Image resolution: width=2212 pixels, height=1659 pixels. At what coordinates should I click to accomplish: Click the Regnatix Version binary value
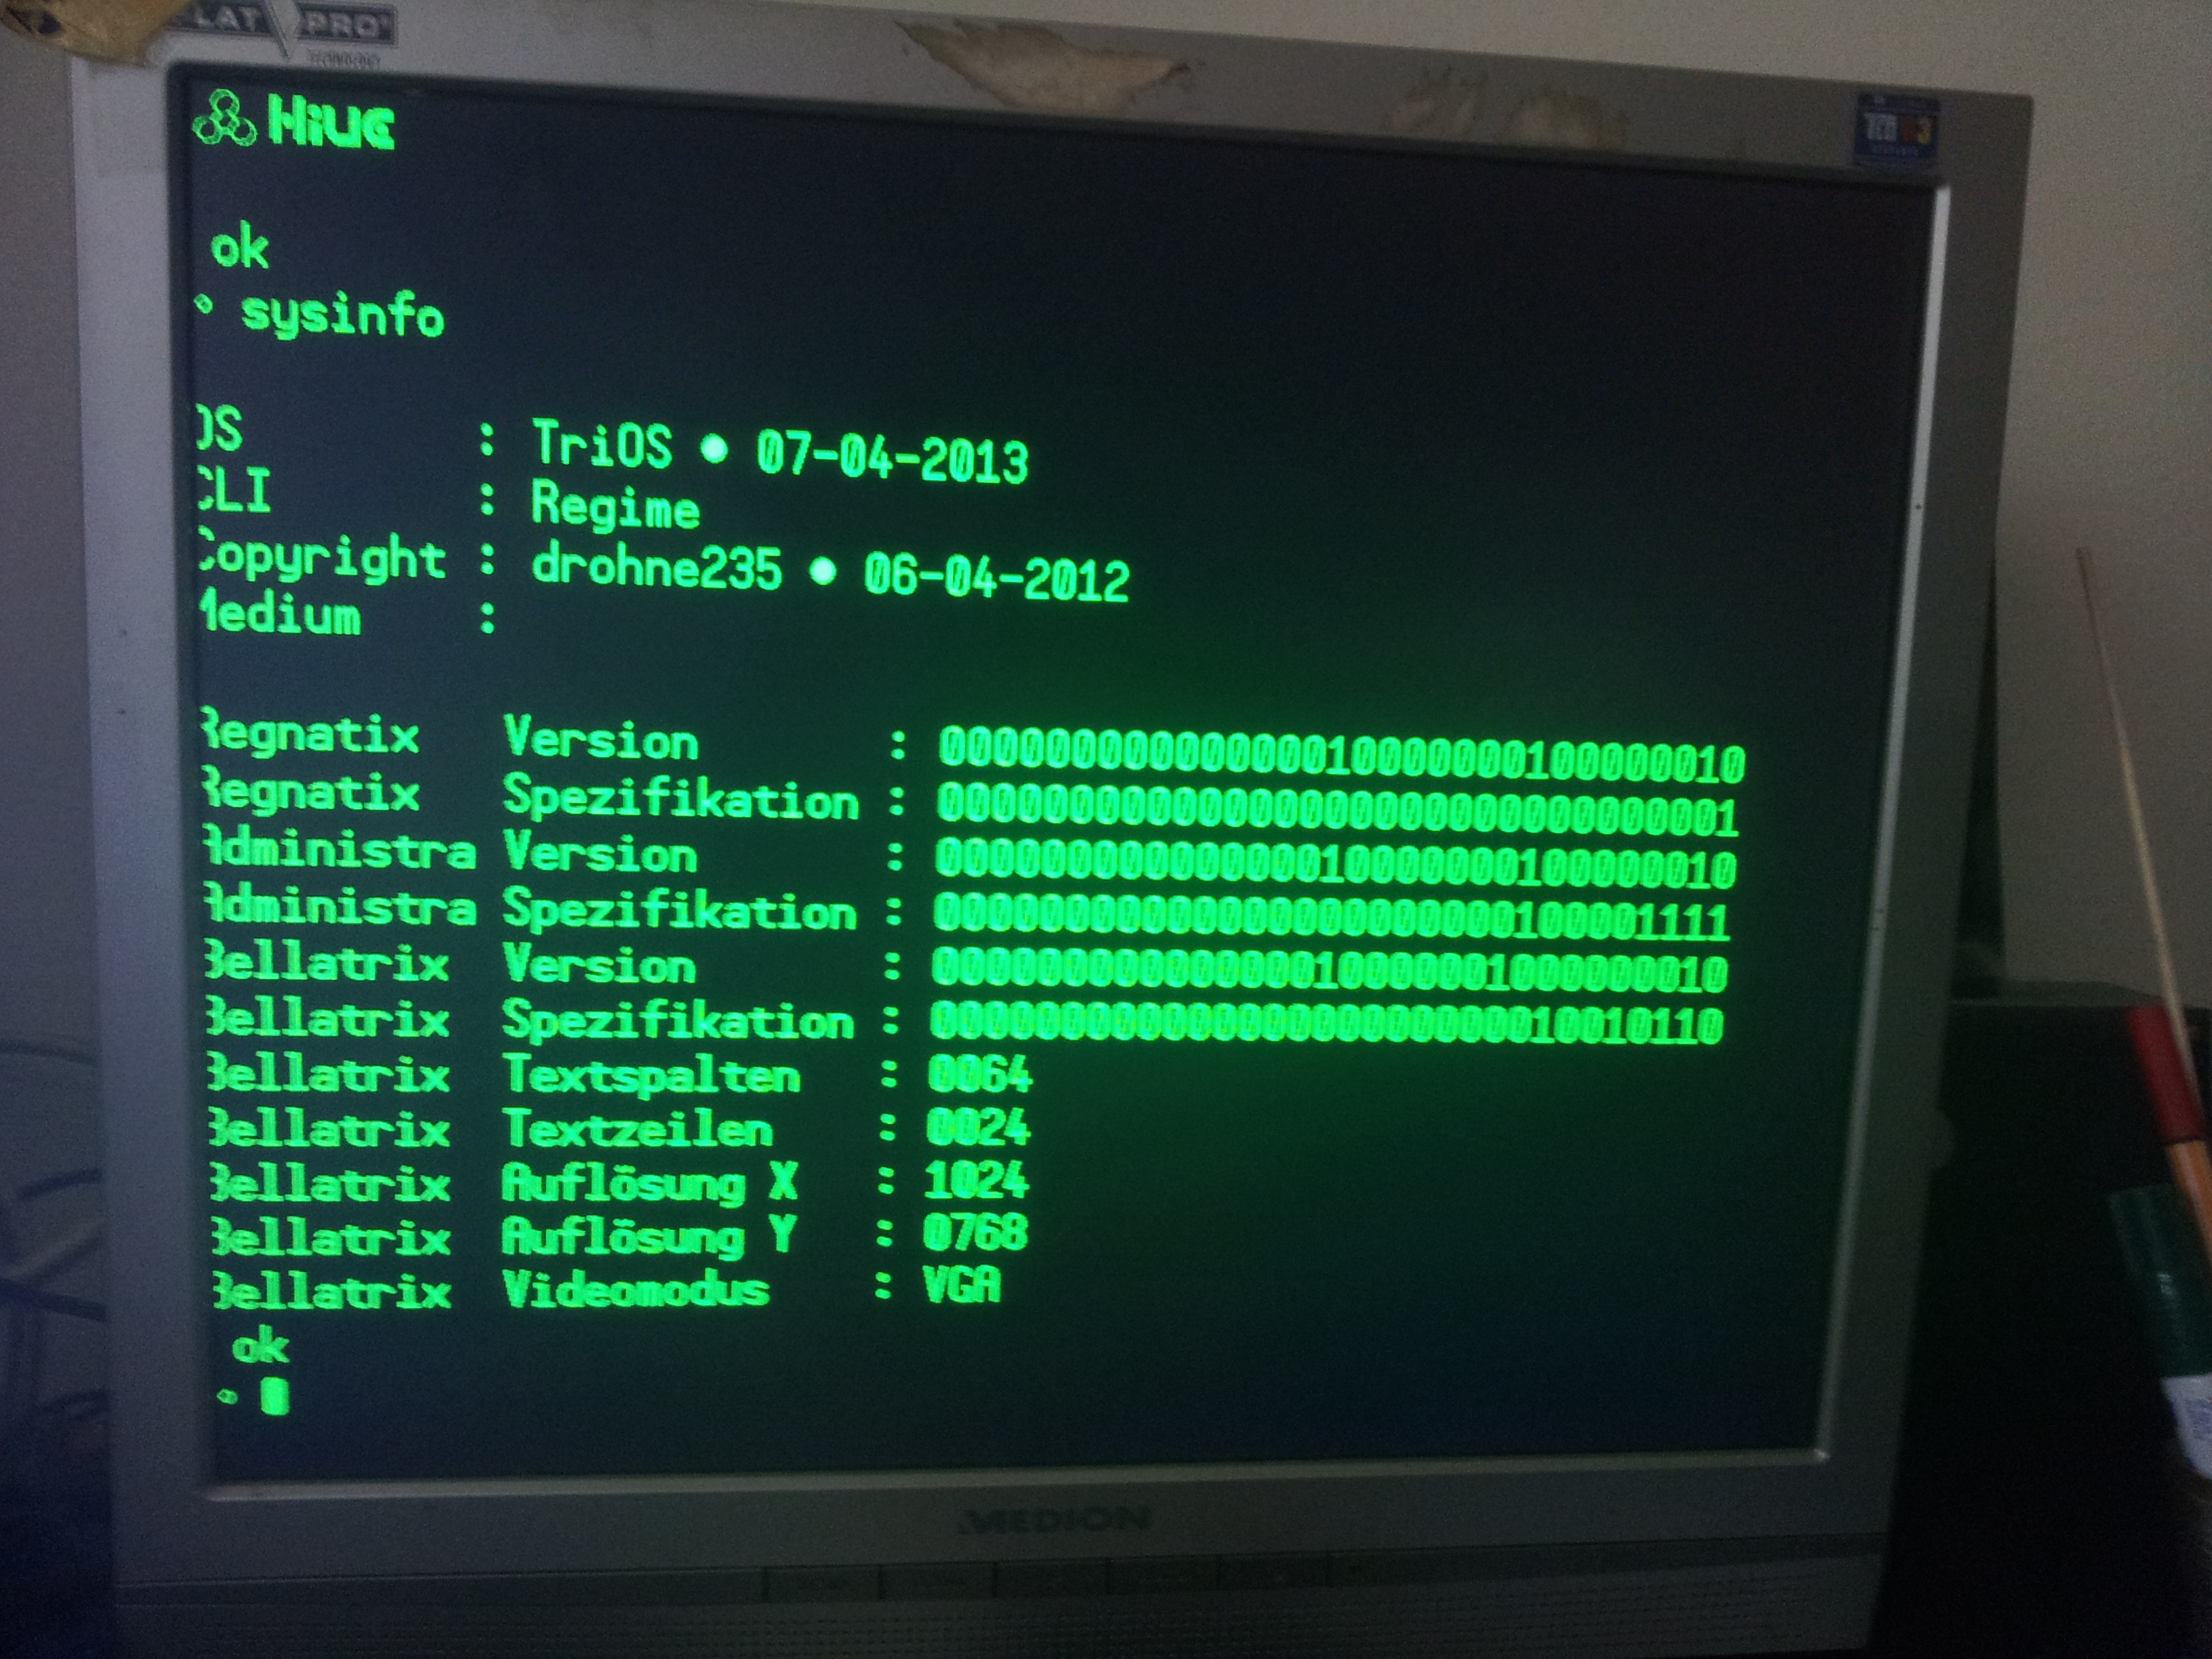point(1341,756)
